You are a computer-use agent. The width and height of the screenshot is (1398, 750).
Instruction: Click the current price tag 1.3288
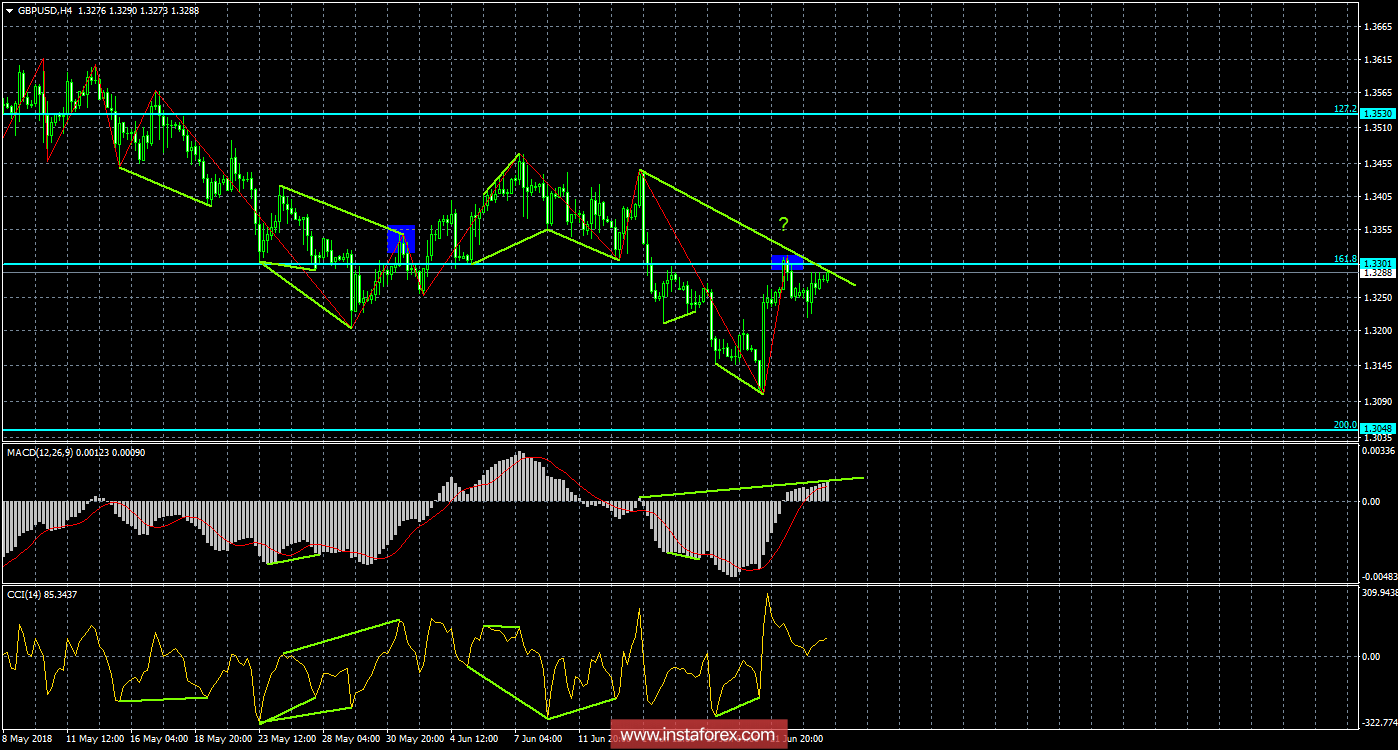1377,273
